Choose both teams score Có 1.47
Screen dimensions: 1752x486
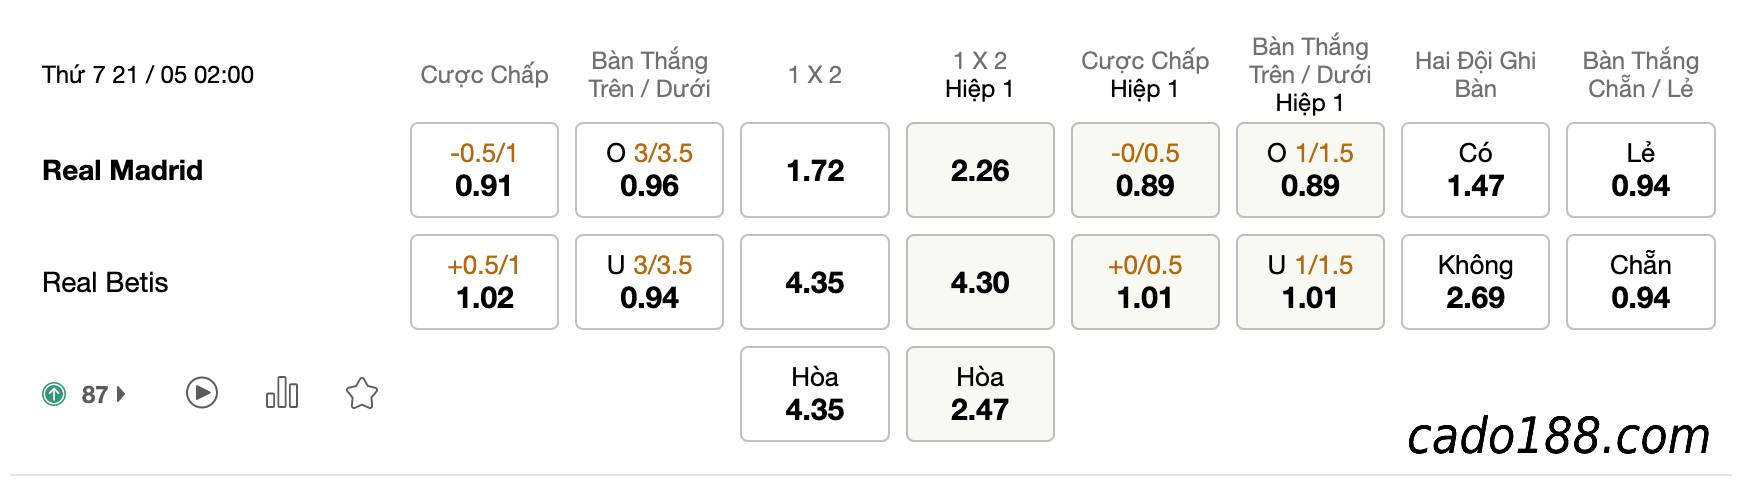(1475, 170)
